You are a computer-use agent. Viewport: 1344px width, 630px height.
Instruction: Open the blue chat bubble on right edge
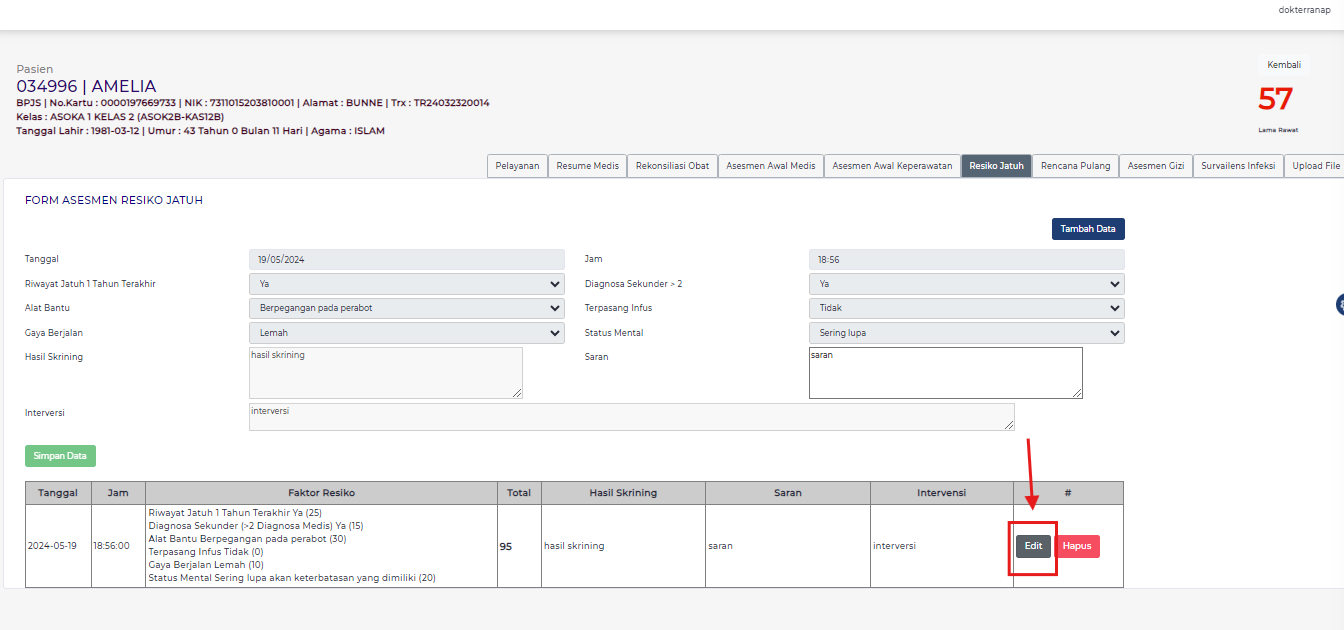[1338, 305]
